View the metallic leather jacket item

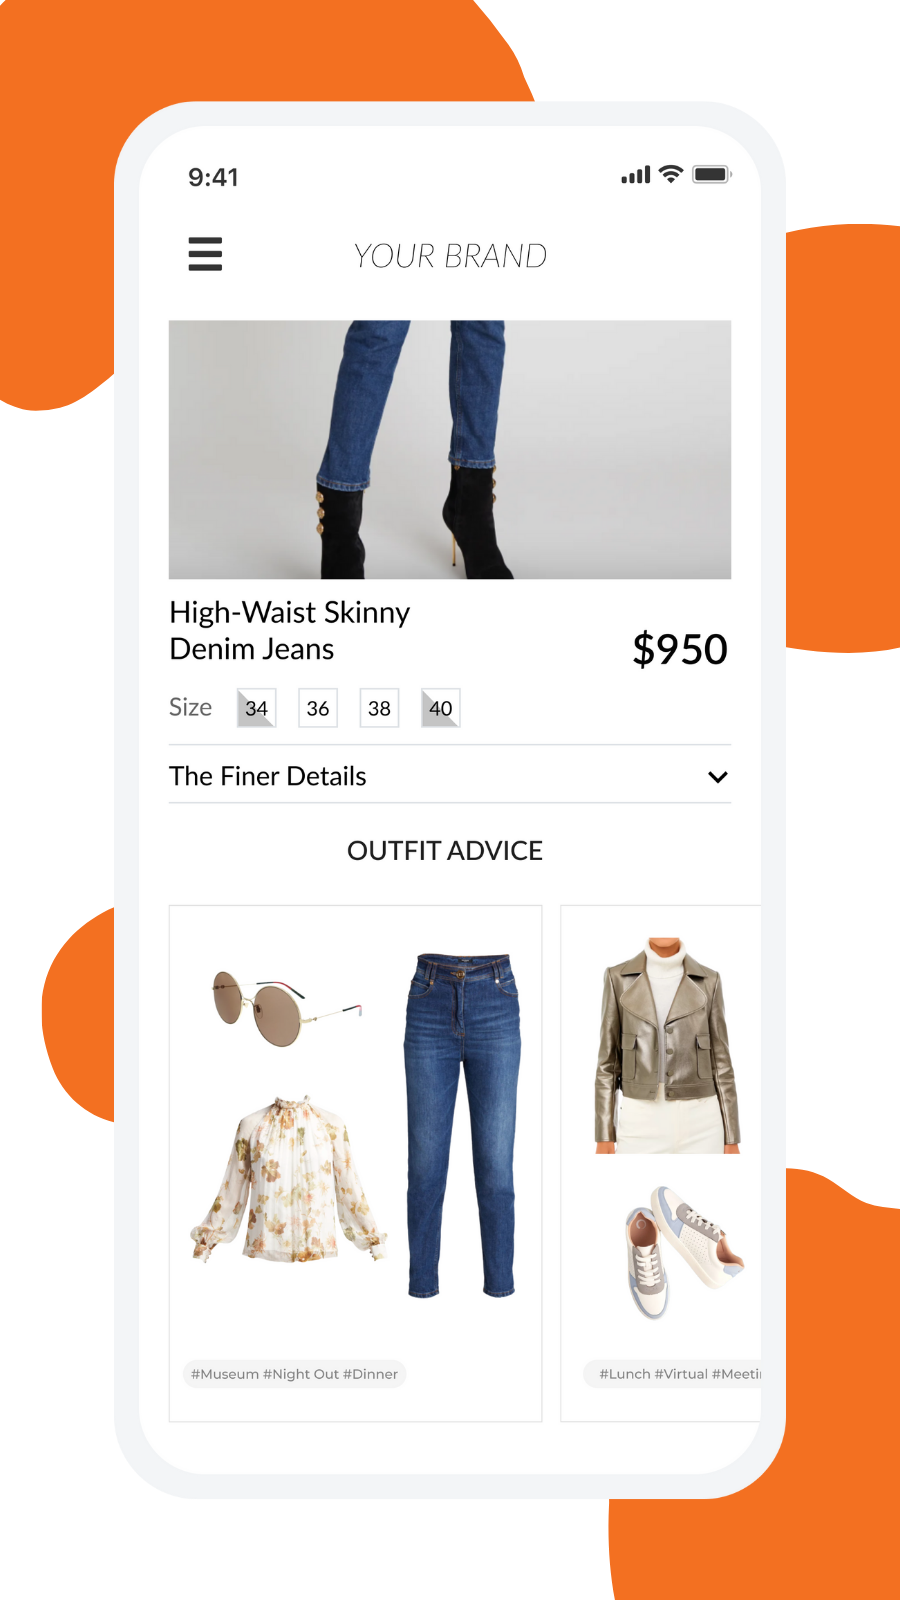[667, 1045]
